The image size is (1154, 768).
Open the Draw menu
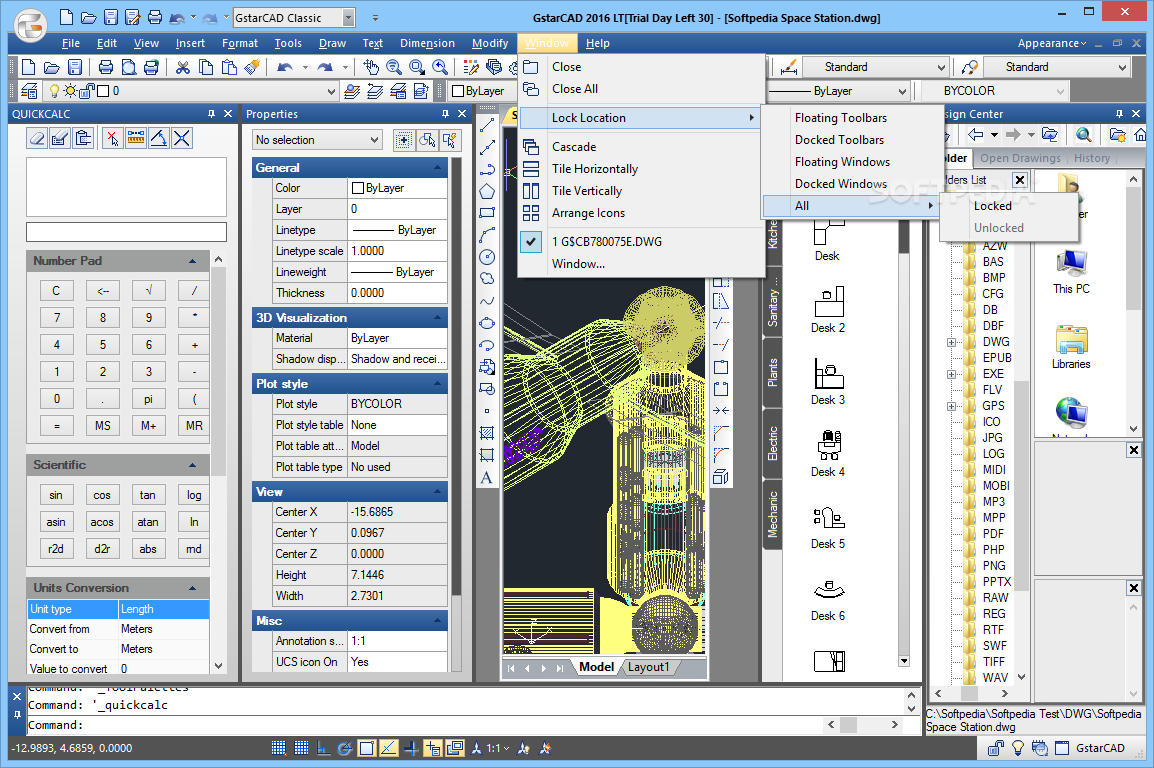pyautogui.click(x=332, y=43)
